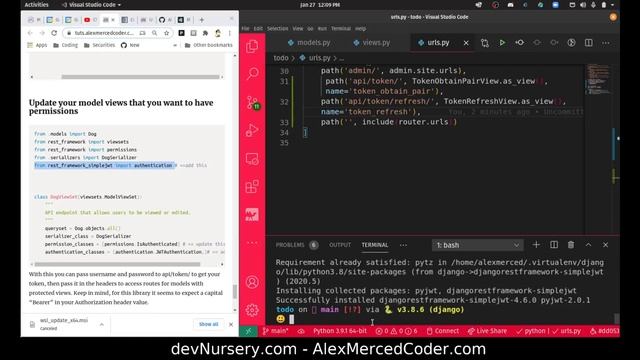
Task: Open the terminal selector dropdown showing 1: bash
Action: pyautogui.click(x=477, y=245)
